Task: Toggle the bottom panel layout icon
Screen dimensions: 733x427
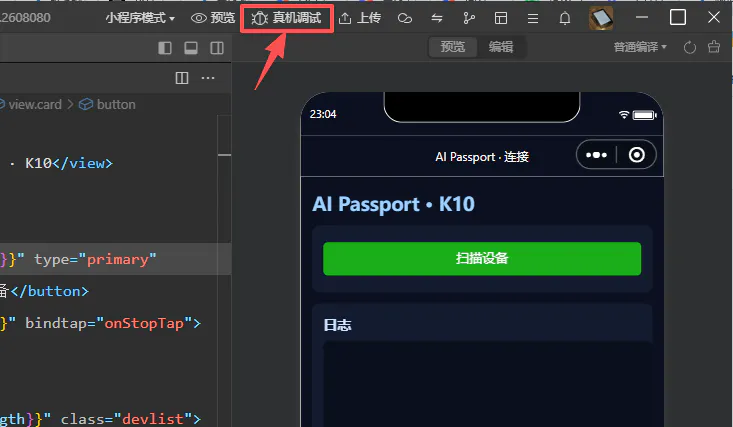Action: 191,48
